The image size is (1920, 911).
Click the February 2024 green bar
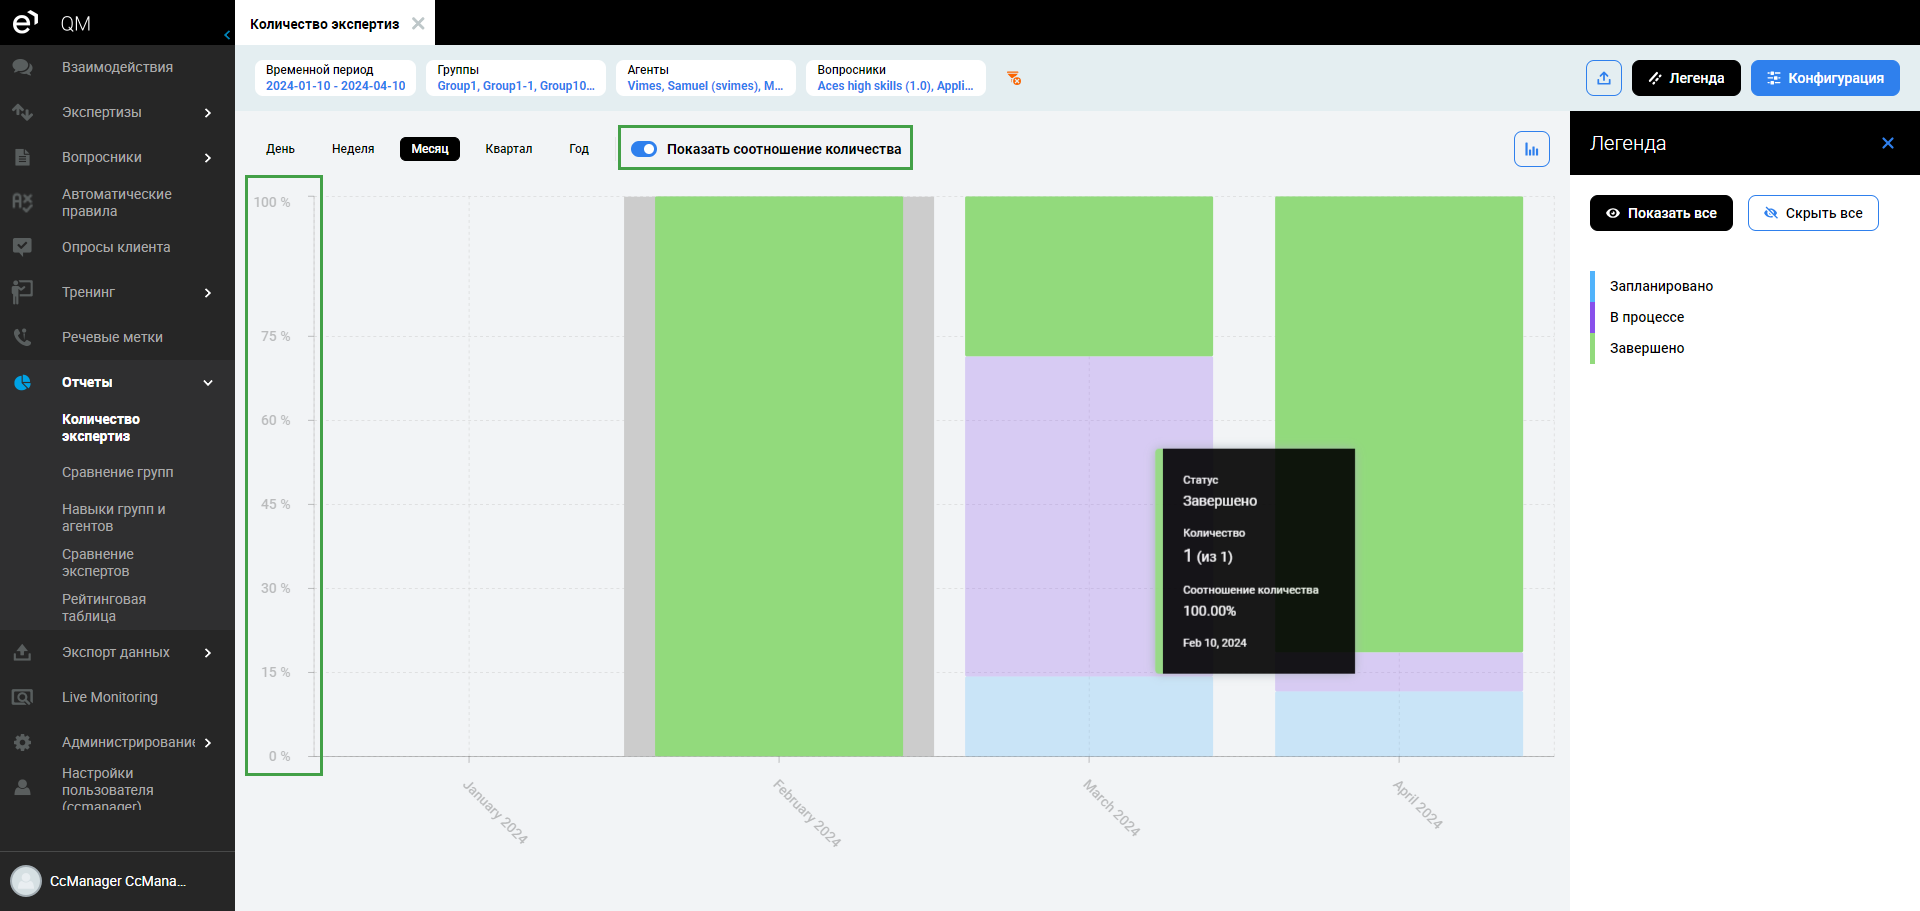pyautogui.click(x=779, y=476)
